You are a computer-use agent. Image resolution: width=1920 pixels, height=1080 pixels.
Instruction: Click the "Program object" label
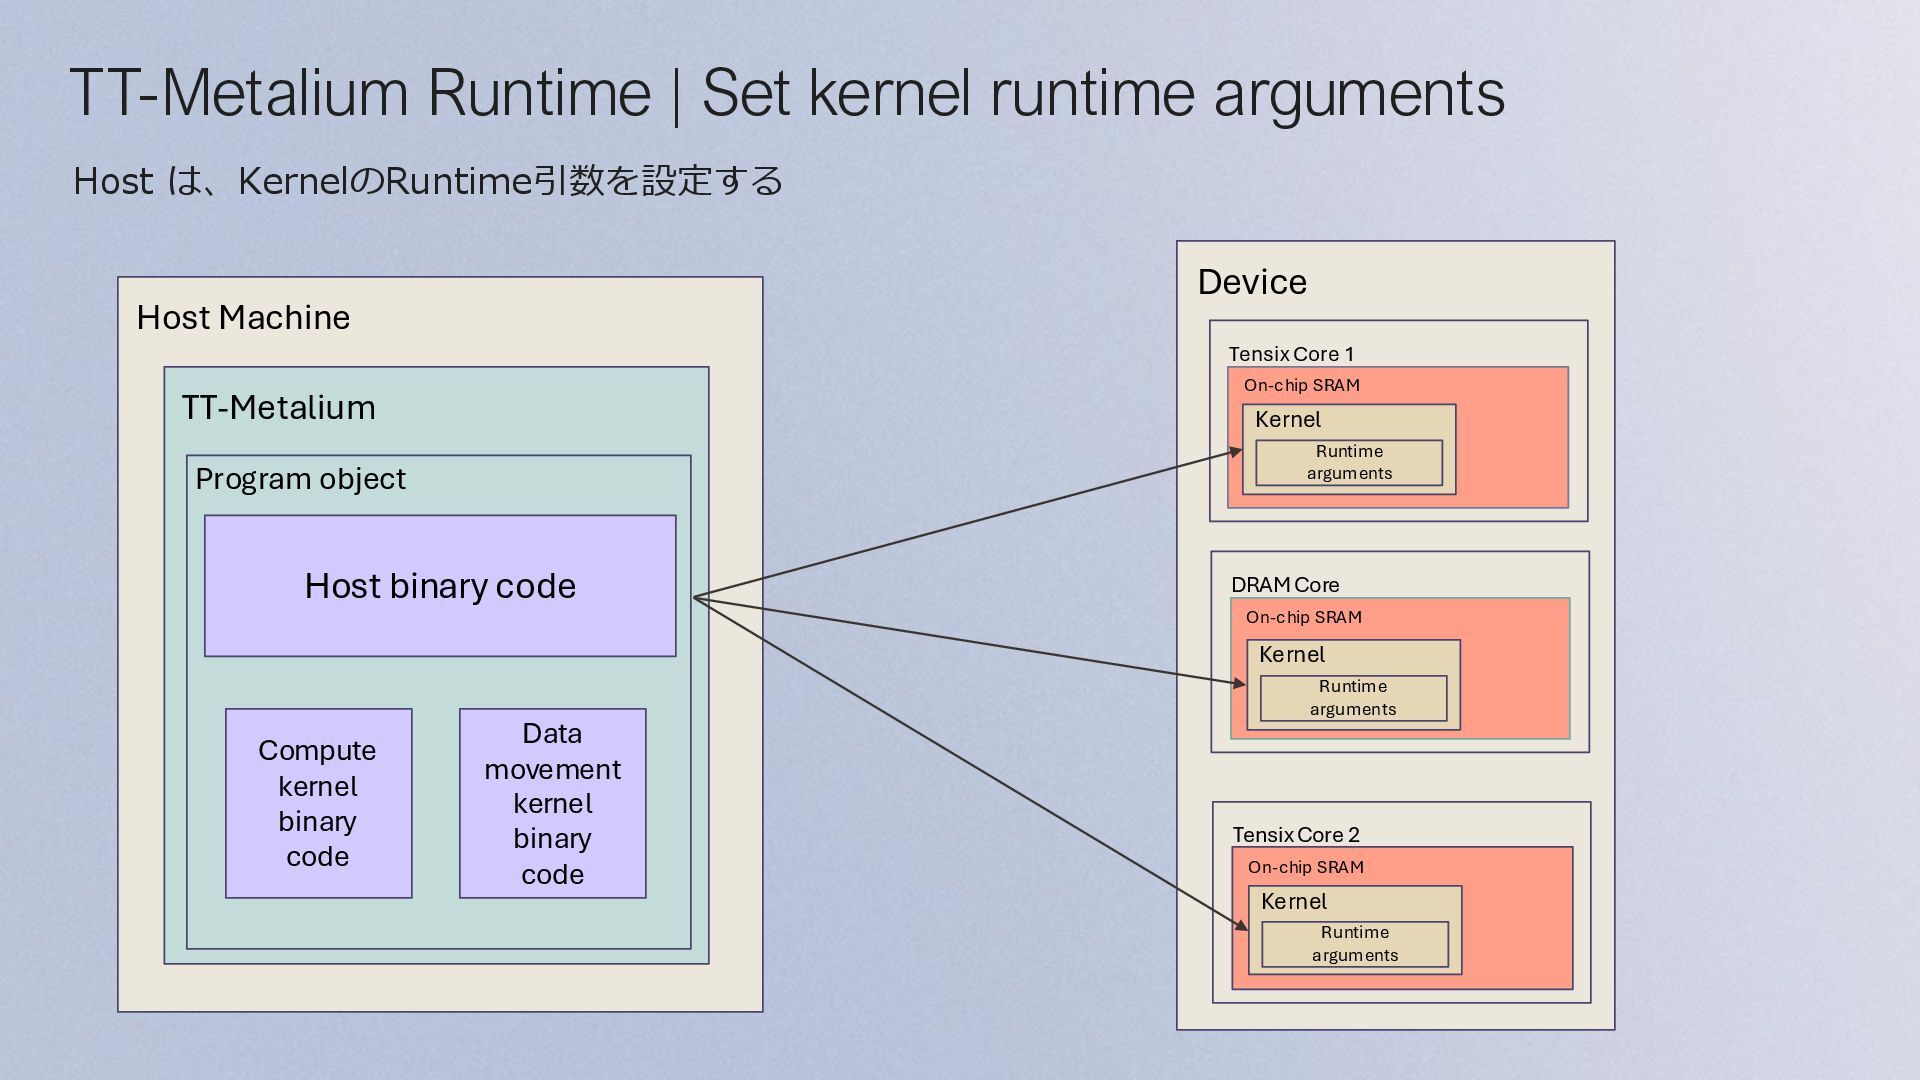pyautogui.click(x=300, y=479)
